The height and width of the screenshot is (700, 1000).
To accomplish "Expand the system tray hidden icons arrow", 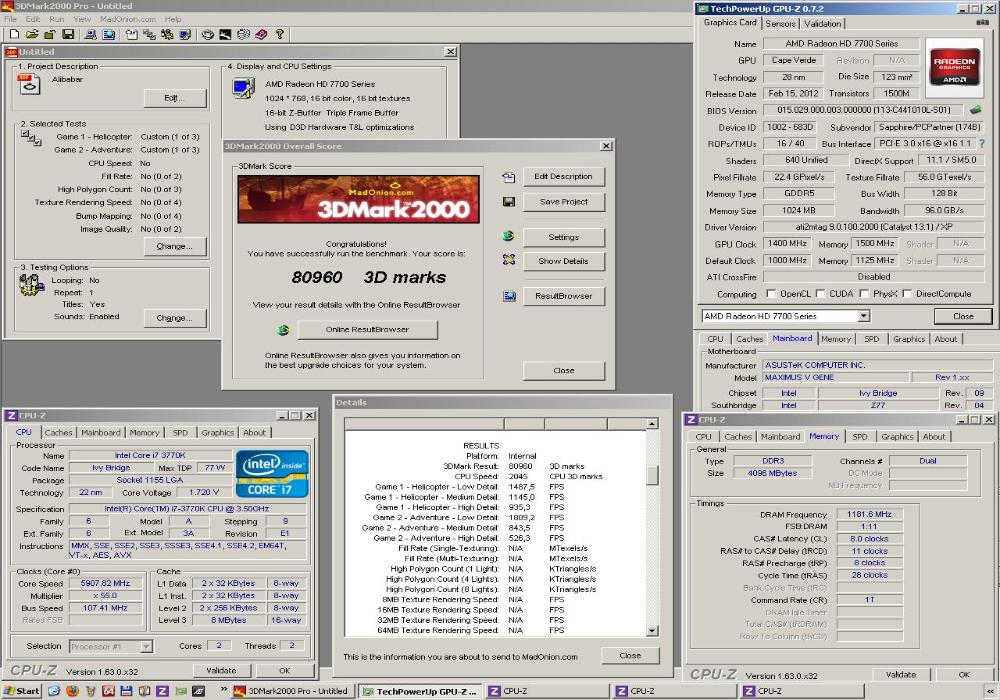I will [990, 691].
